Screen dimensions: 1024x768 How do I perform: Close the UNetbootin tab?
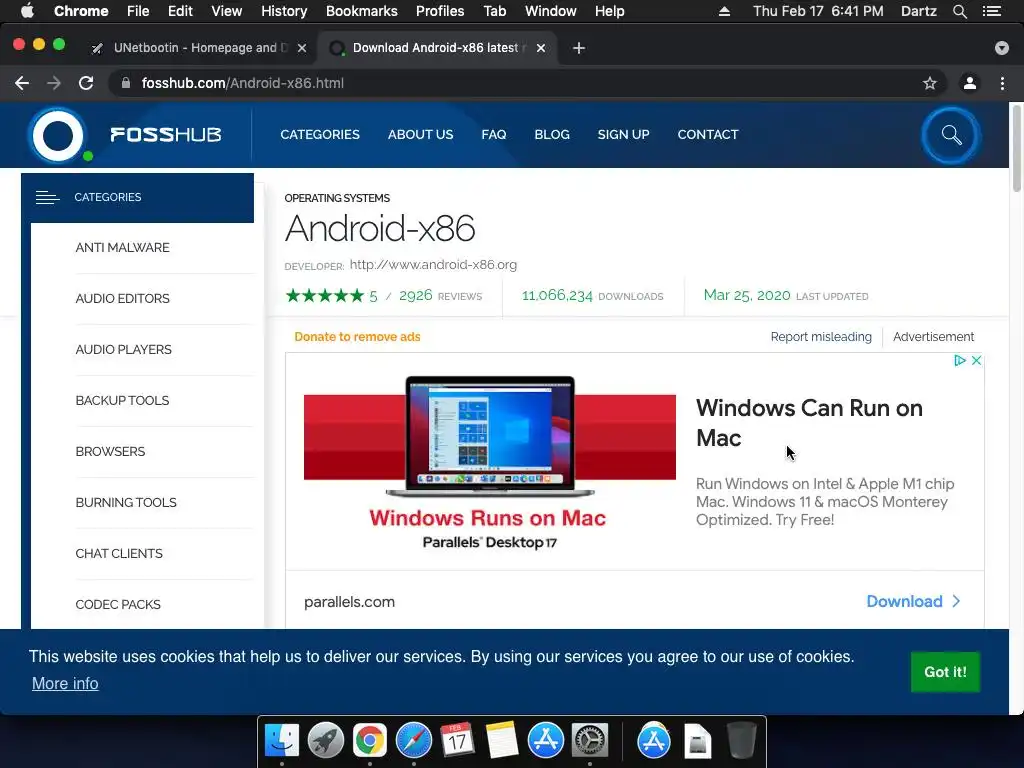[302, 48]
